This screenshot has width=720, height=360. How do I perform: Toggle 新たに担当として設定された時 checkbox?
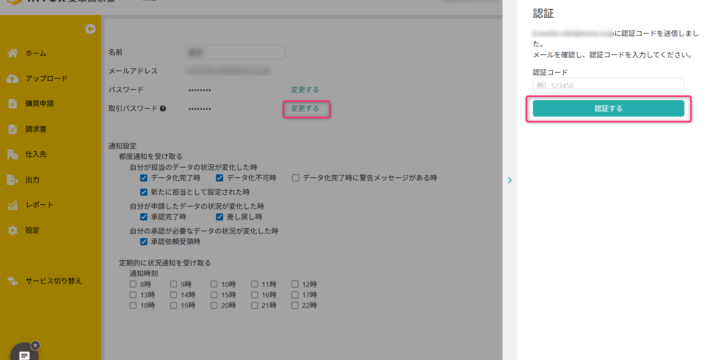144,191
